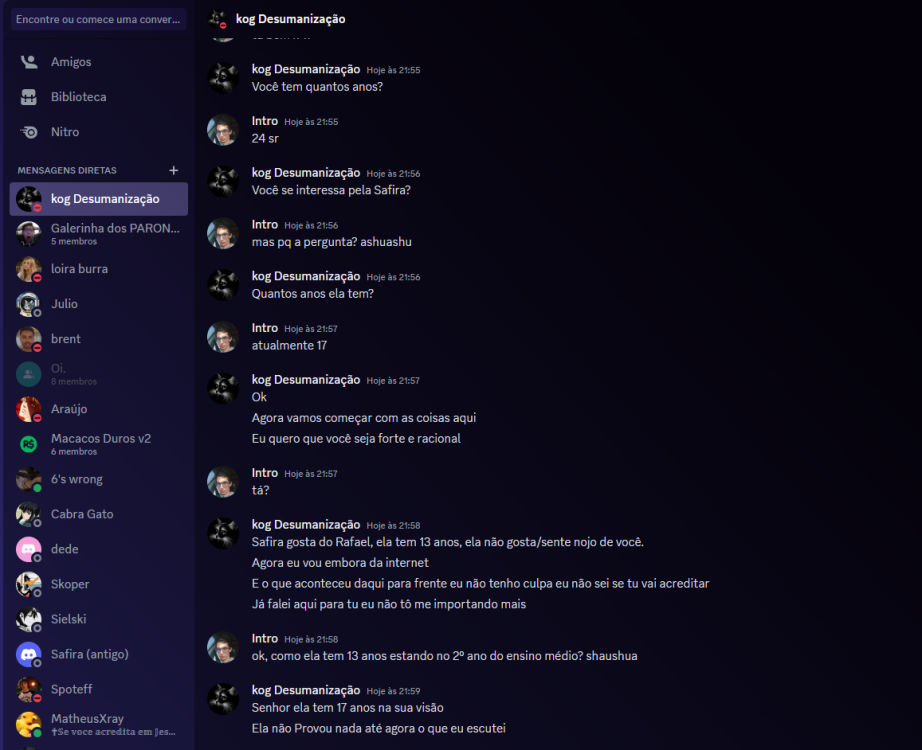Click Intro's avatar beside '24 sr' message
This screenshot has width=922, height=750.
223,130
